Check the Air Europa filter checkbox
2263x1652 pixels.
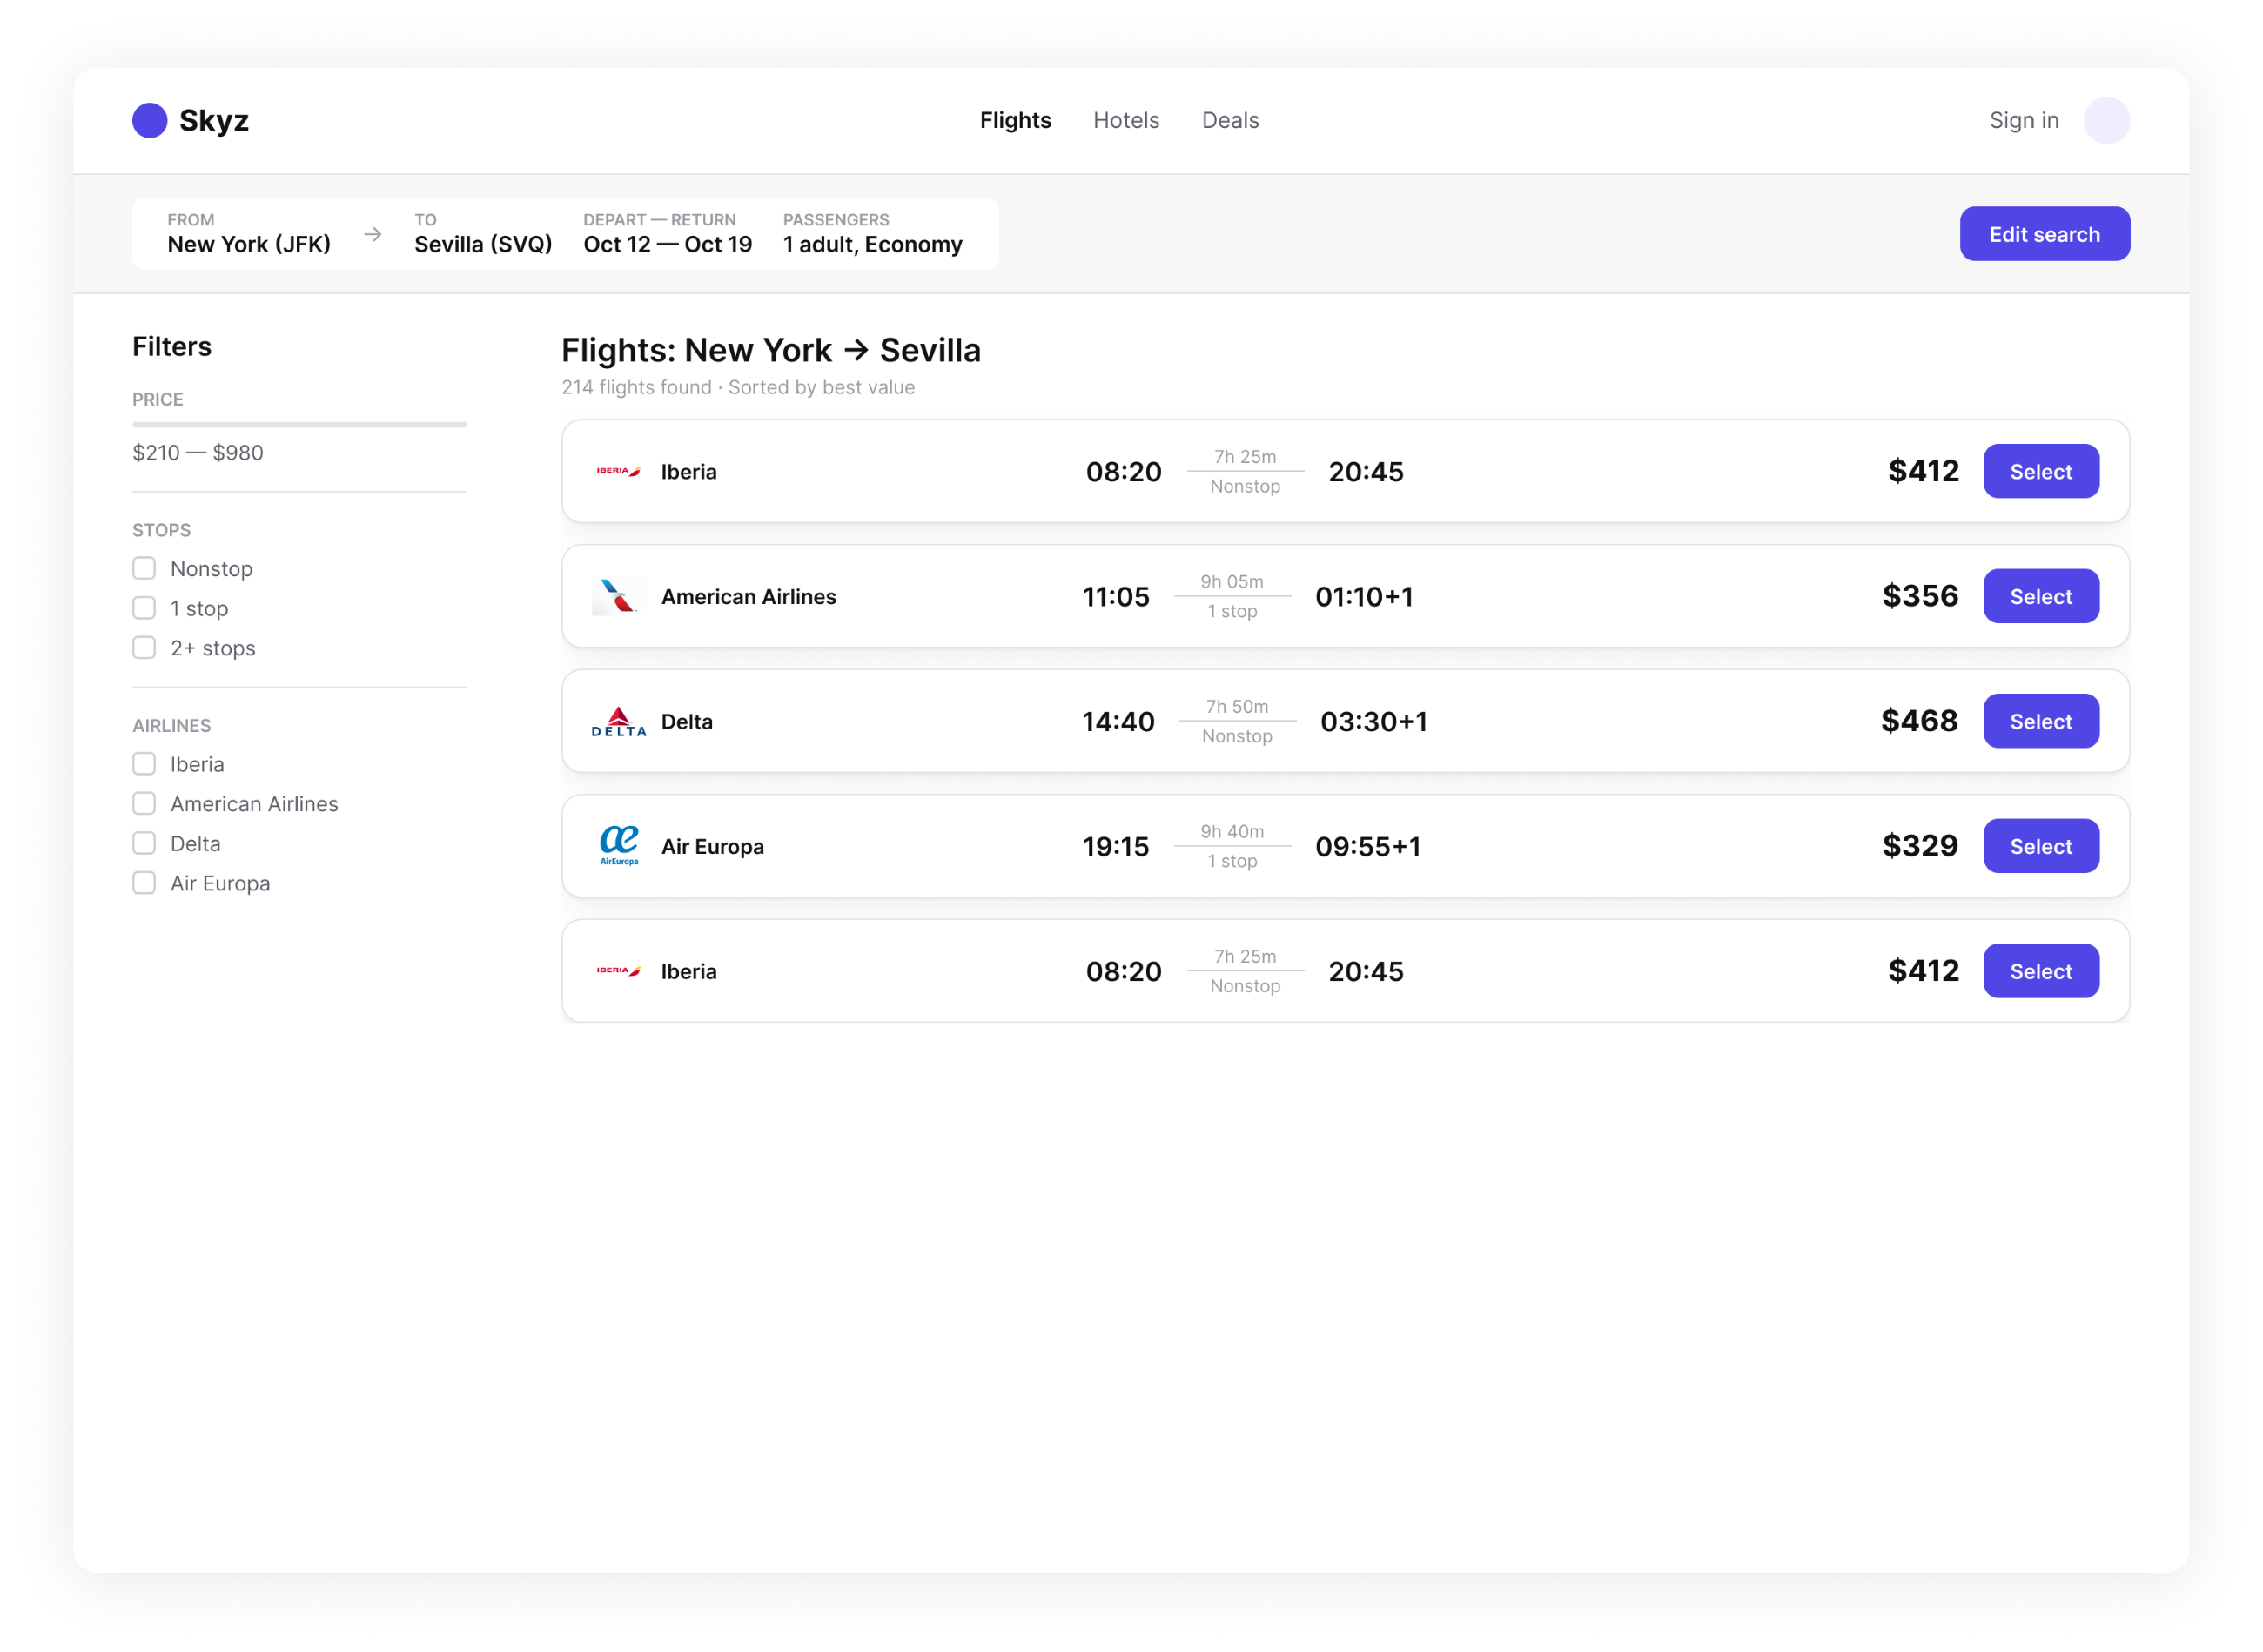point(144,883)
